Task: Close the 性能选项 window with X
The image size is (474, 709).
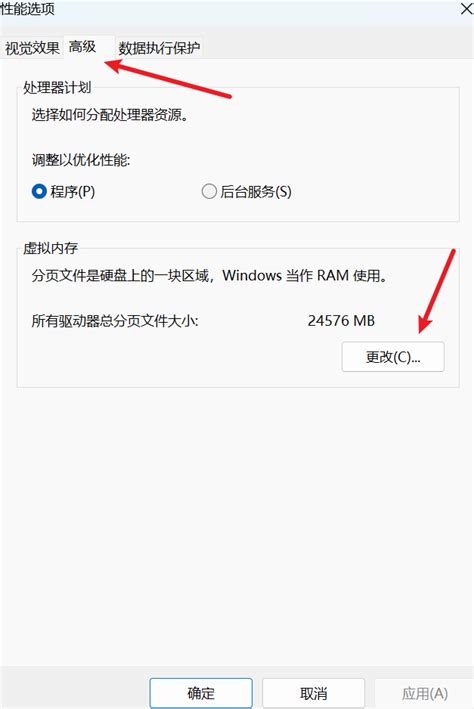Action: pos(467,9)
